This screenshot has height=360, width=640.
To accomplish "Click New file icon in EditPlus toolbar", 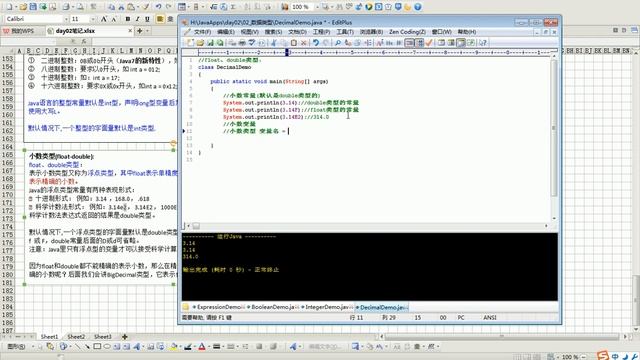I will coord(191,42).
